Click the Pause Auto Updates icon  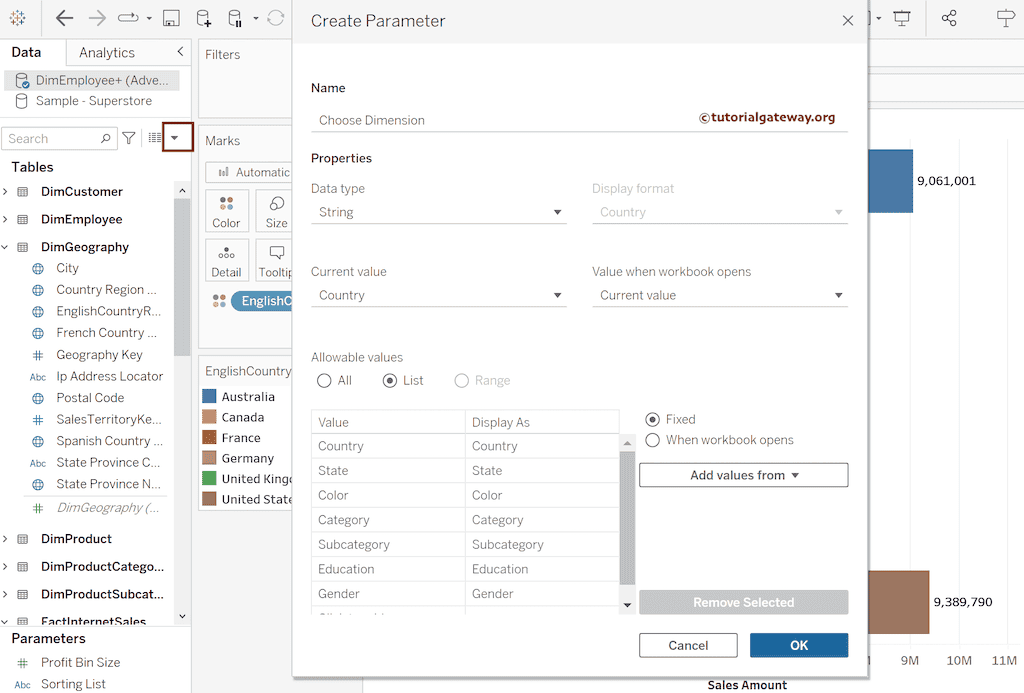click(x=235, y=18)
